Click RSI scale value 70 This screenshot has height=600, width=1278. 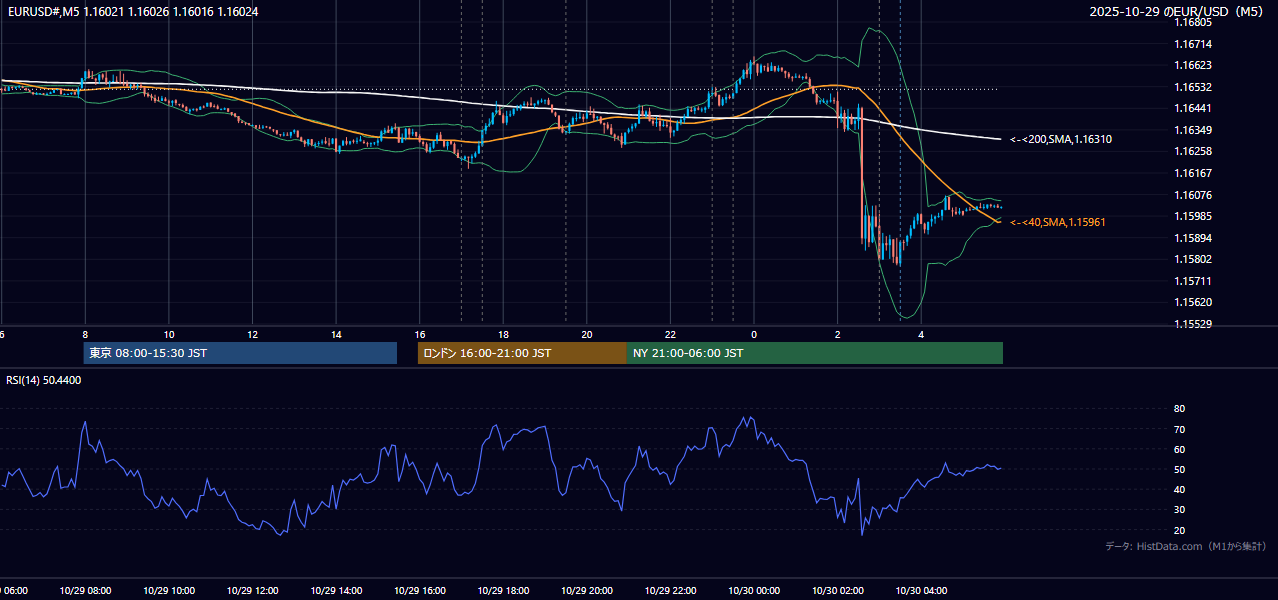coord(1179,429)
